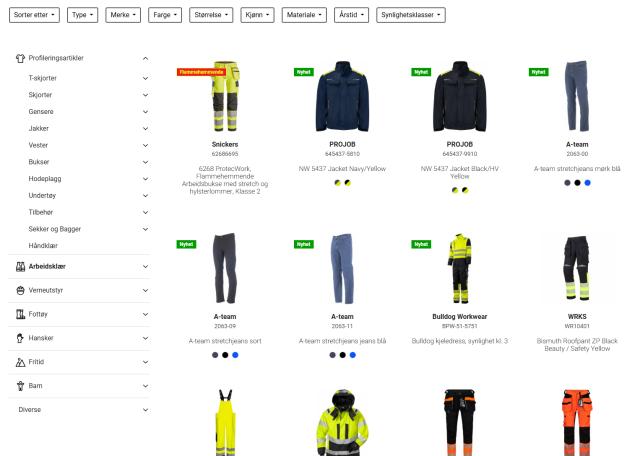Expand the Jakker subcategory chevron
Viewport: 640px width, 456px height.
(145, 129)
